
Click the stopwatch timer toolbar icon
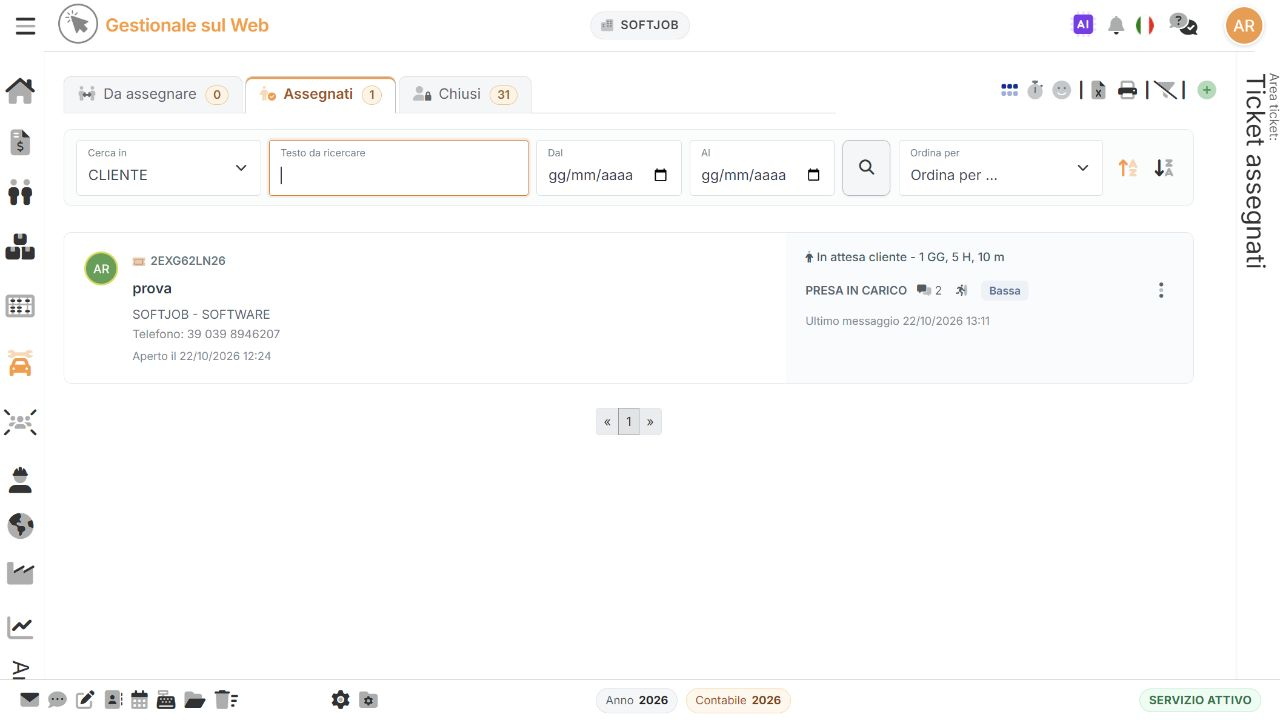click(x=1035, y=90)
